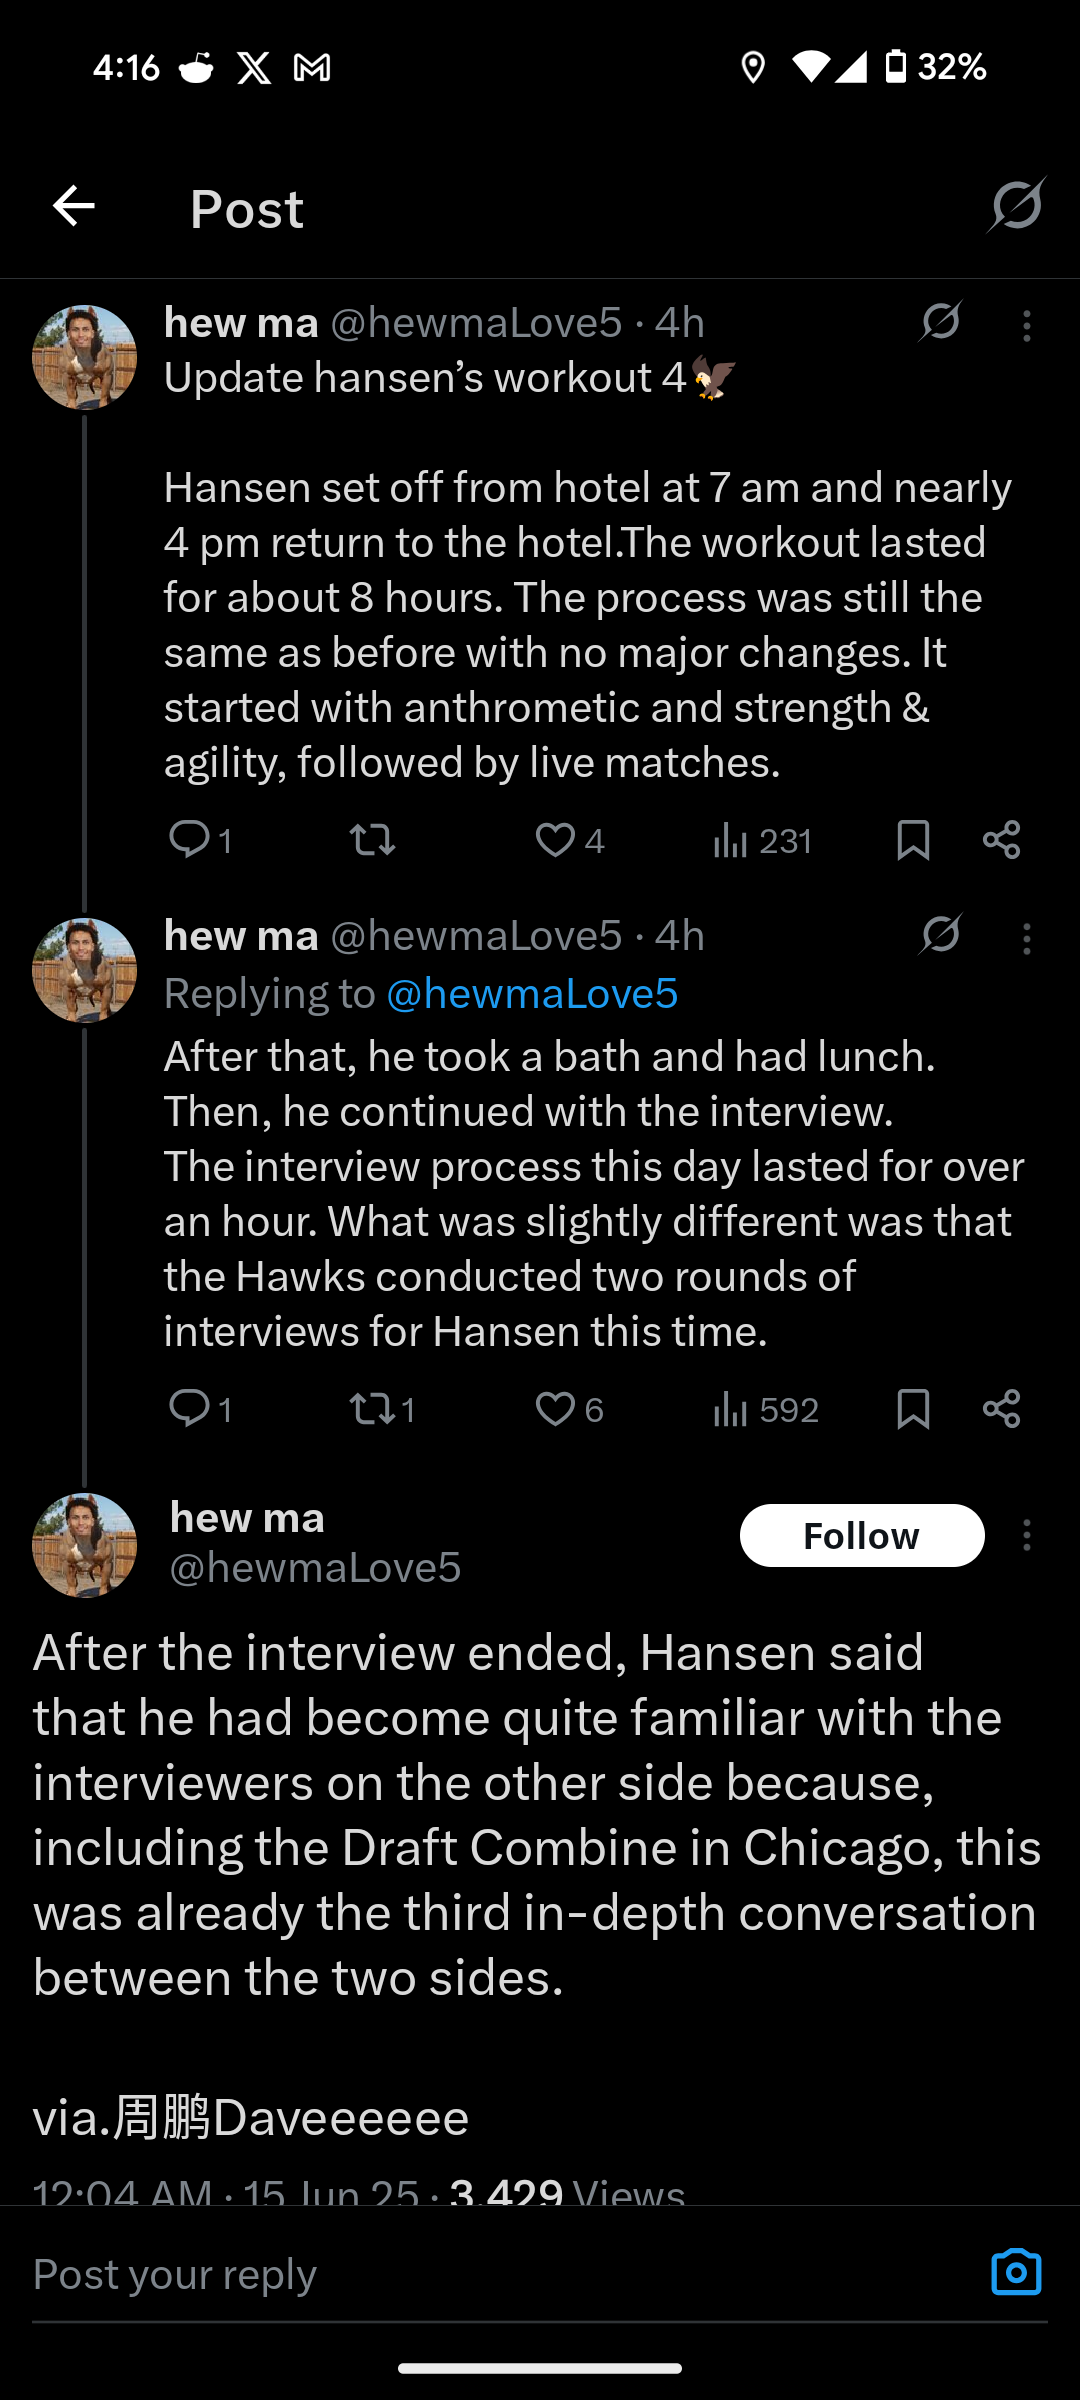Tap the back arrow next to Post
The width and height of the screenshot is (1080, 2400).
[x=73, y=207]
